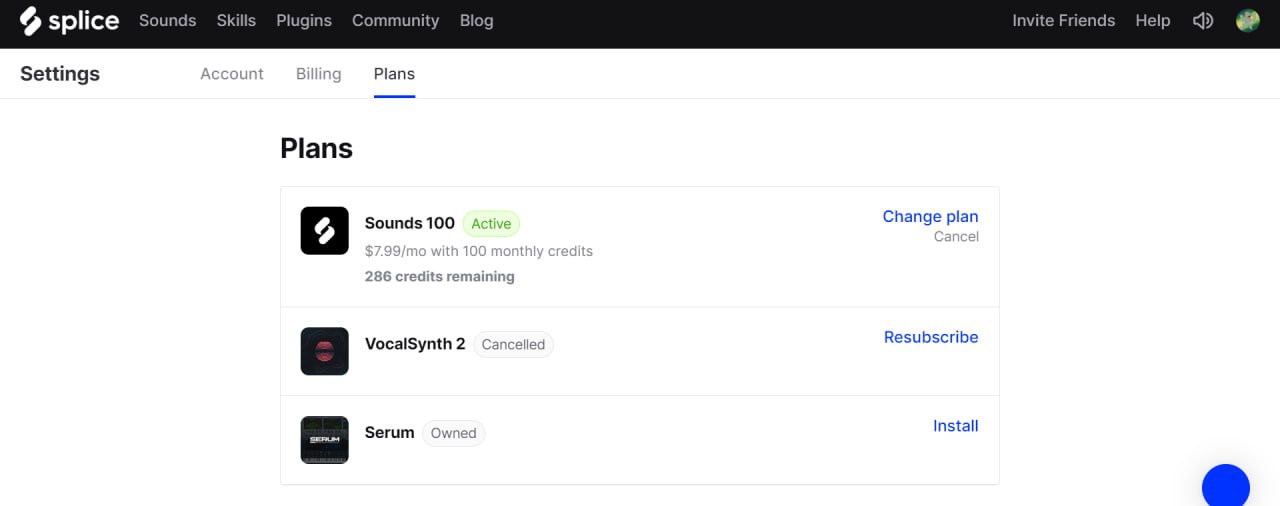Viewport: 1280px width, 506px height.
Task: Switch to the Billing tab
Action: tap(319, 74)
